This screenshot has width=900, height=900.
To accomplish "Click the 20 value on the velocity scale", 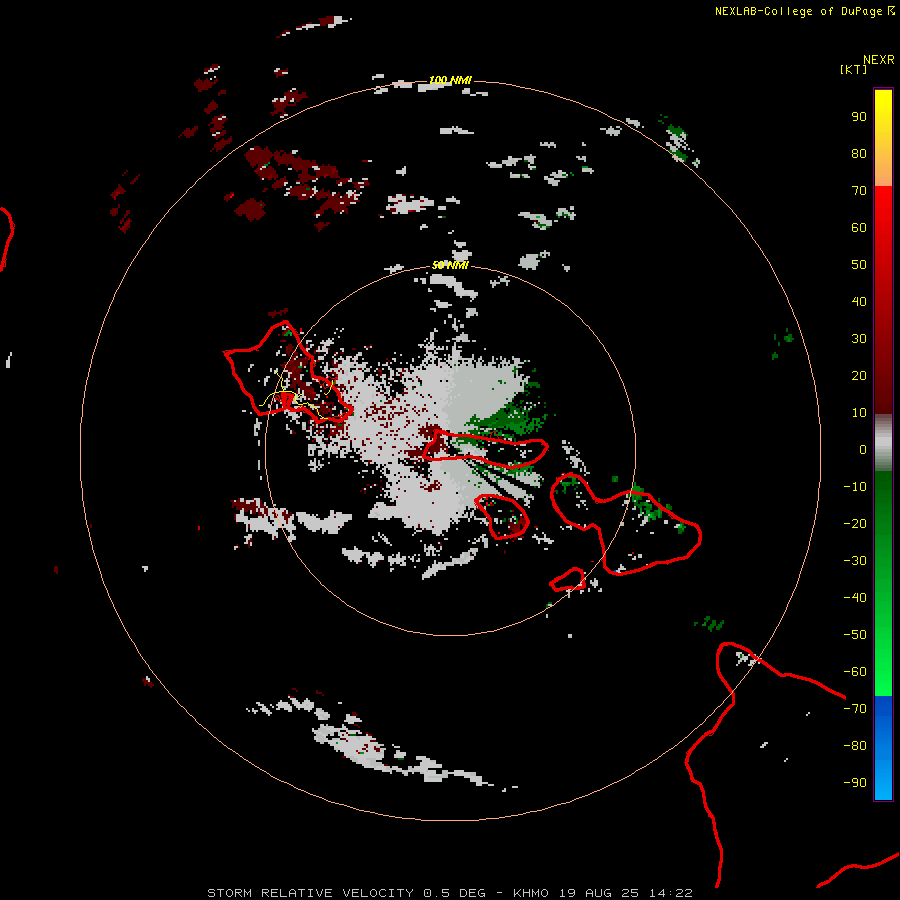I will 859,375.
